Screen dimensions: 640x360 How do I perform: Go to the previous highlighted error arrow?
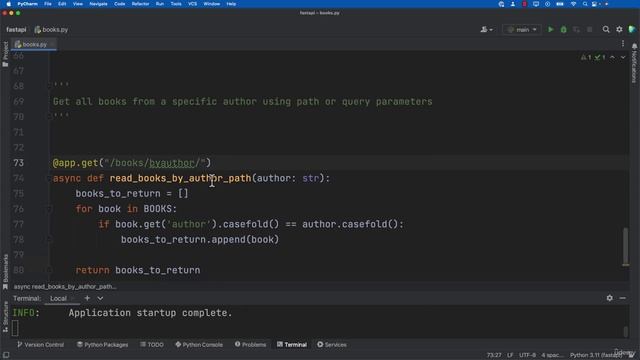(612, 57)
